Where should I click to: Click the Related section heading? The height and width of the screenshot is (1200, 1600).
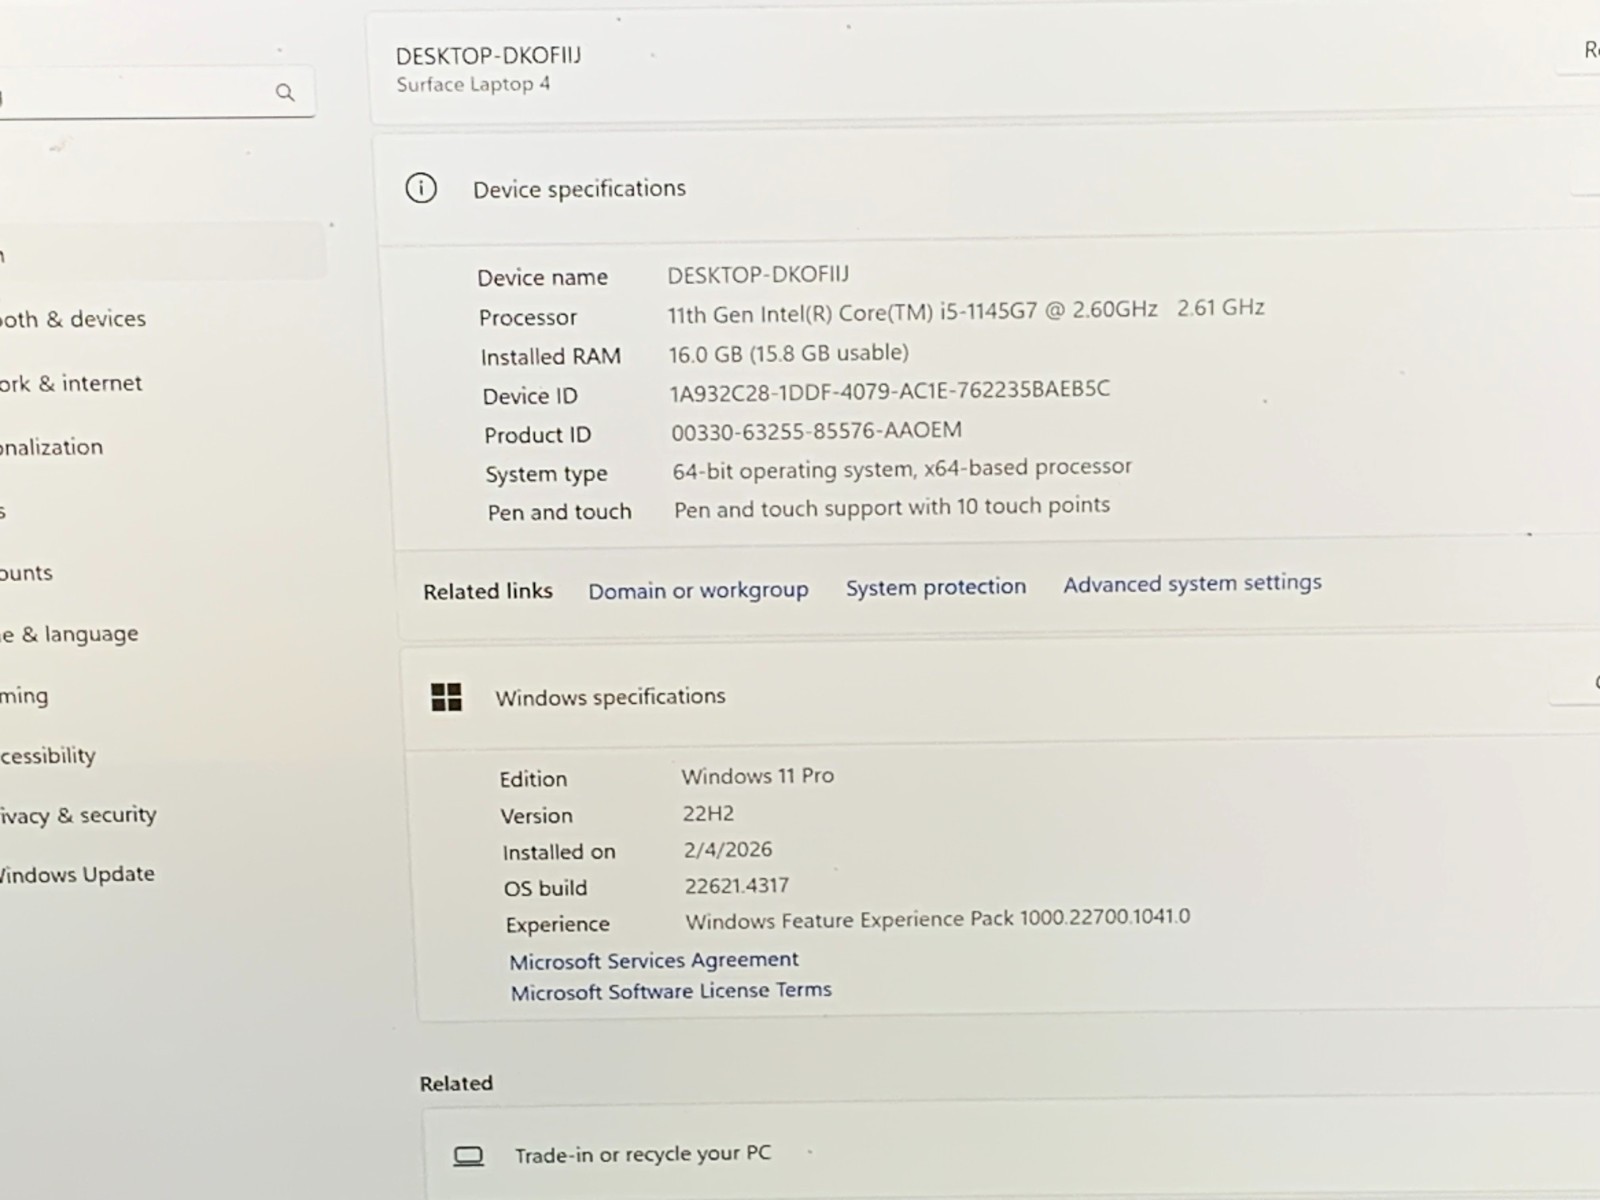(x=456, y=1083)
